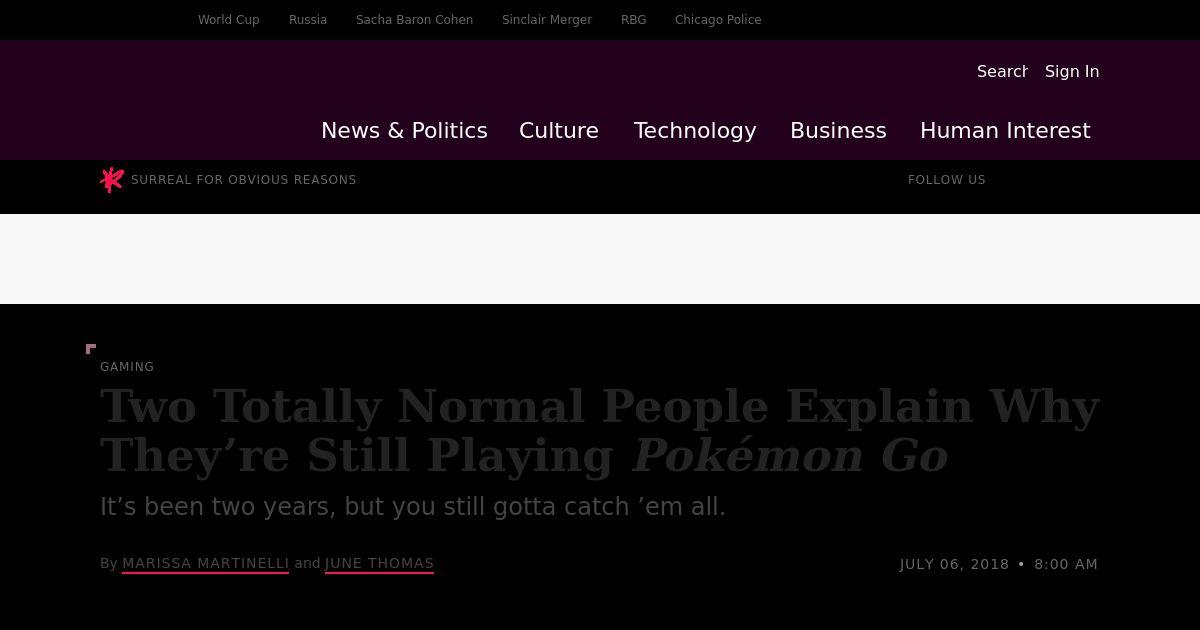Open the Sacha Baron Cohen topic link
The image size is (1200, 630).
click(x=414, y=20)
